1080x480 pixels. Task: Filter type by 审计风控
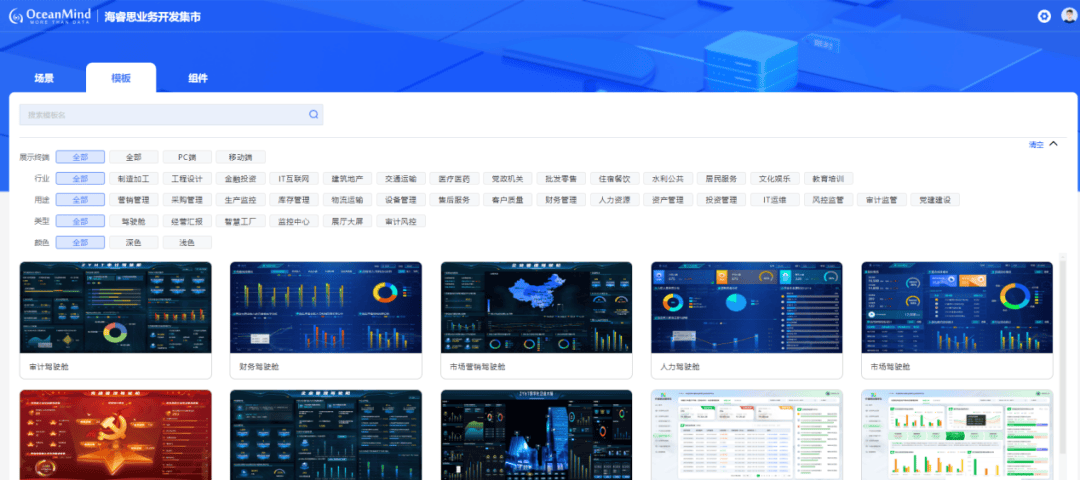tap(401, 221)
